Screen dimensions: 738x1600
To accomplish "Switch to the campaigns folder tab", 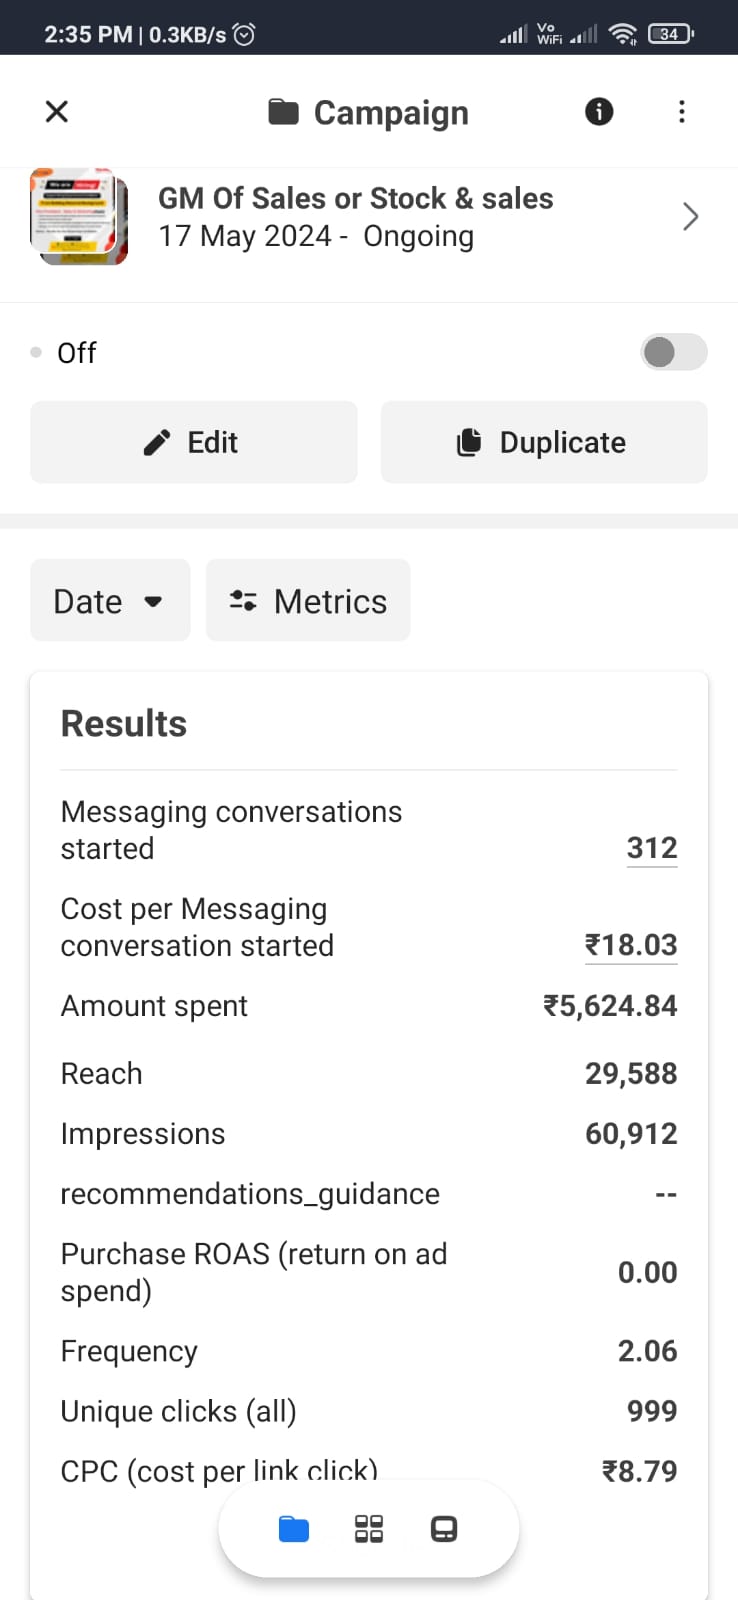I will (x=294, y=1529).
